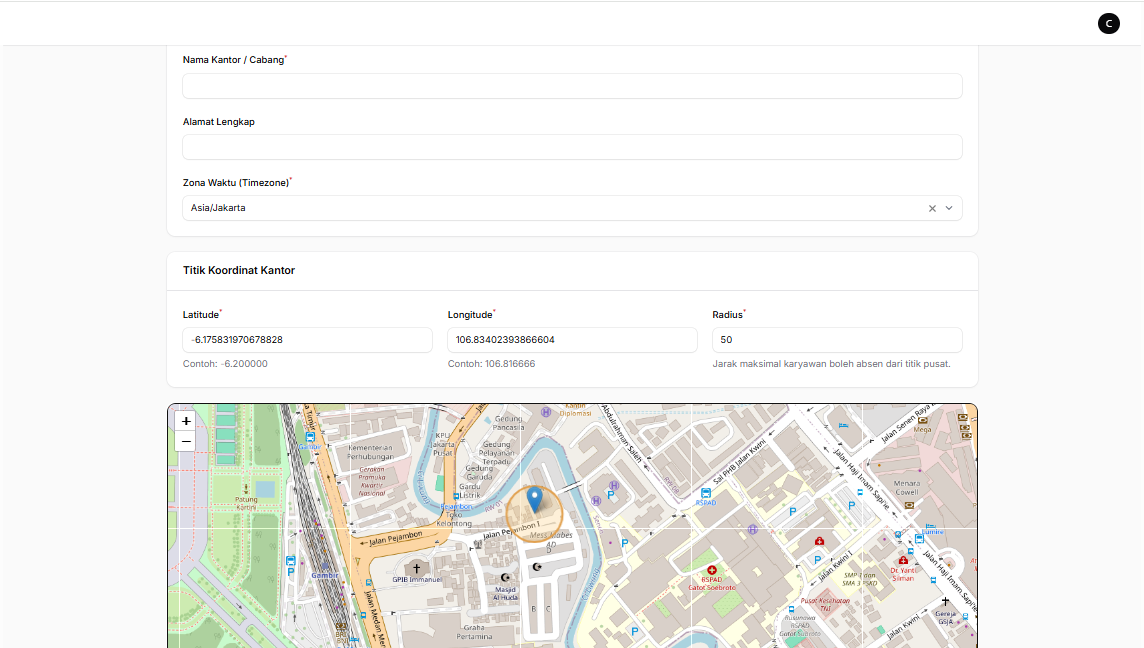The width and height of the screenshot is (1144, 648).
Task: Click the GPIB Immanuel church cross icon
Action: click(x=416, y=569)
